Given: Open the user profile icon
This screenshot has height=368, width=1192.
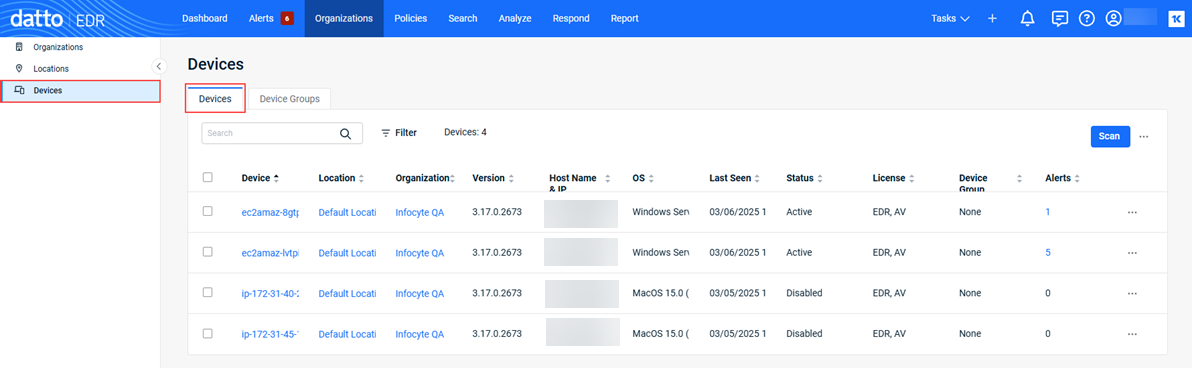Looking at the screenshot, I should click(1114, 18).
